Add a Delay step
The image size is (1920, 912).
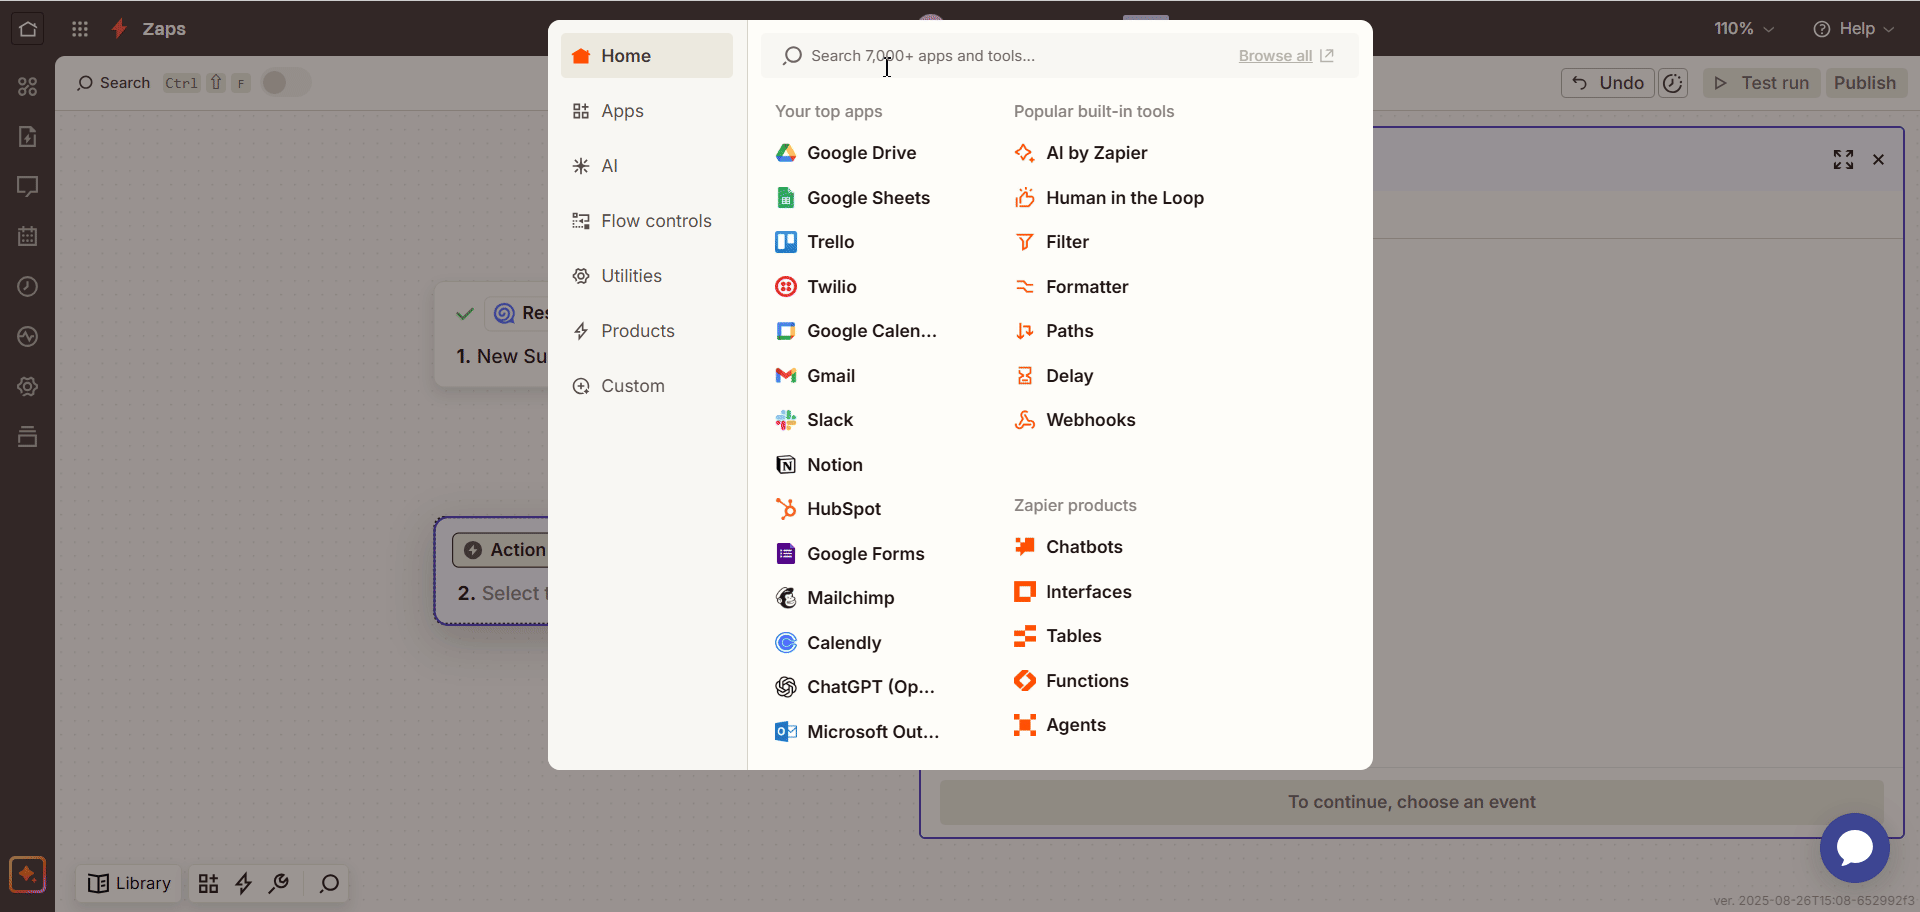click(1054, 376)
